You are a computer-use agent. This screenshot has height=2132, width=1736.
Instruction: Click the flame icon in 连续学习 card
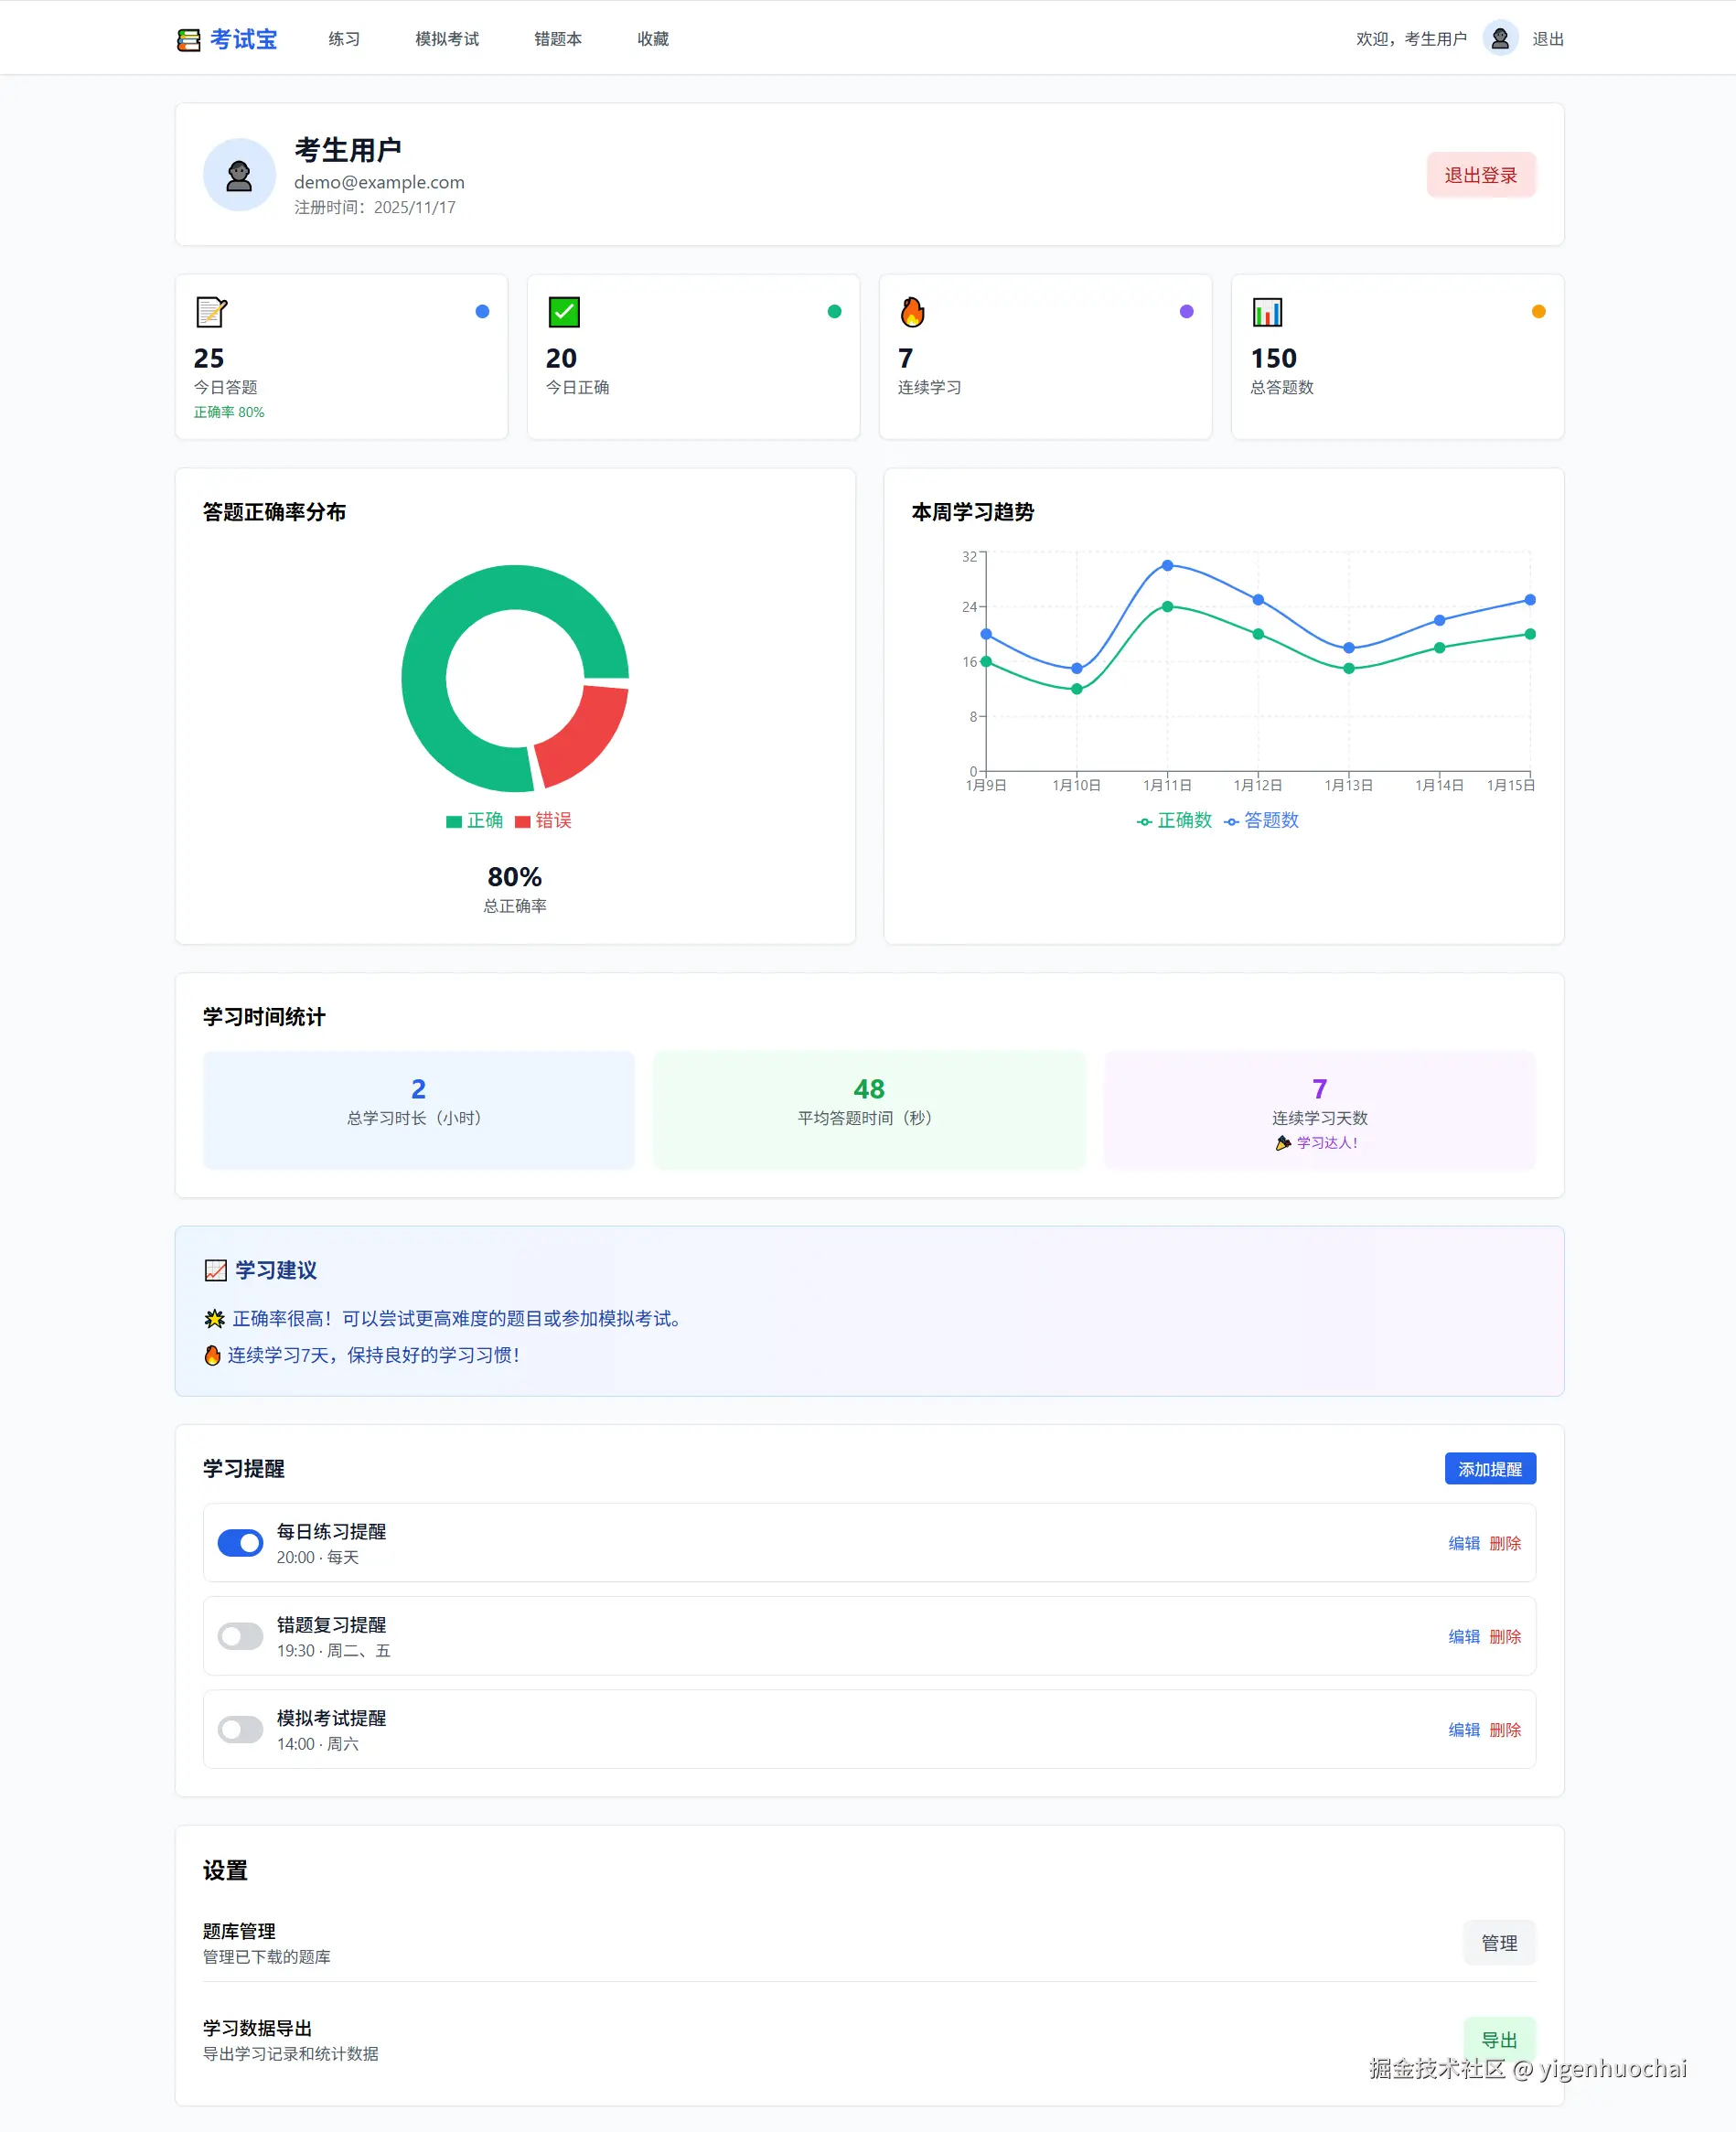912,312
